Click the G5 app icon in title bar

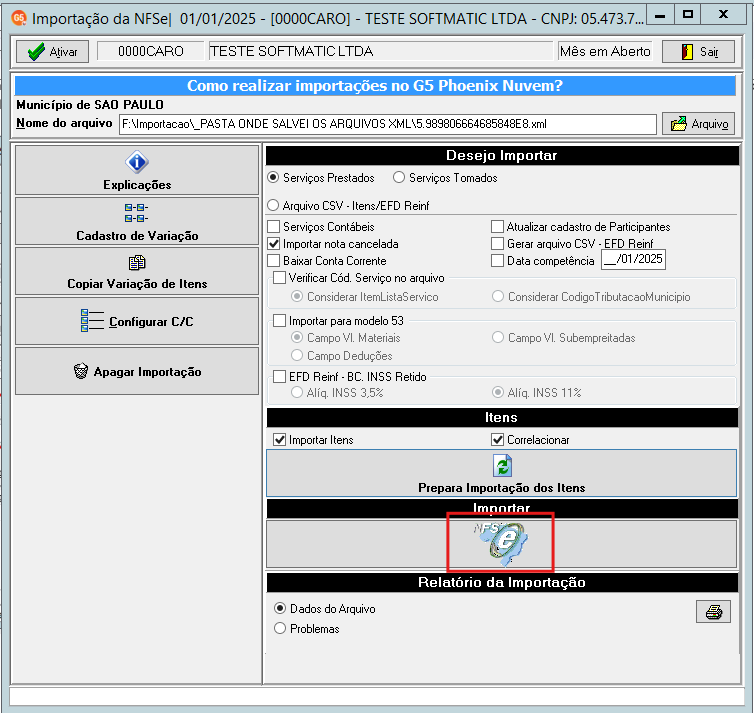pos(19,18)
